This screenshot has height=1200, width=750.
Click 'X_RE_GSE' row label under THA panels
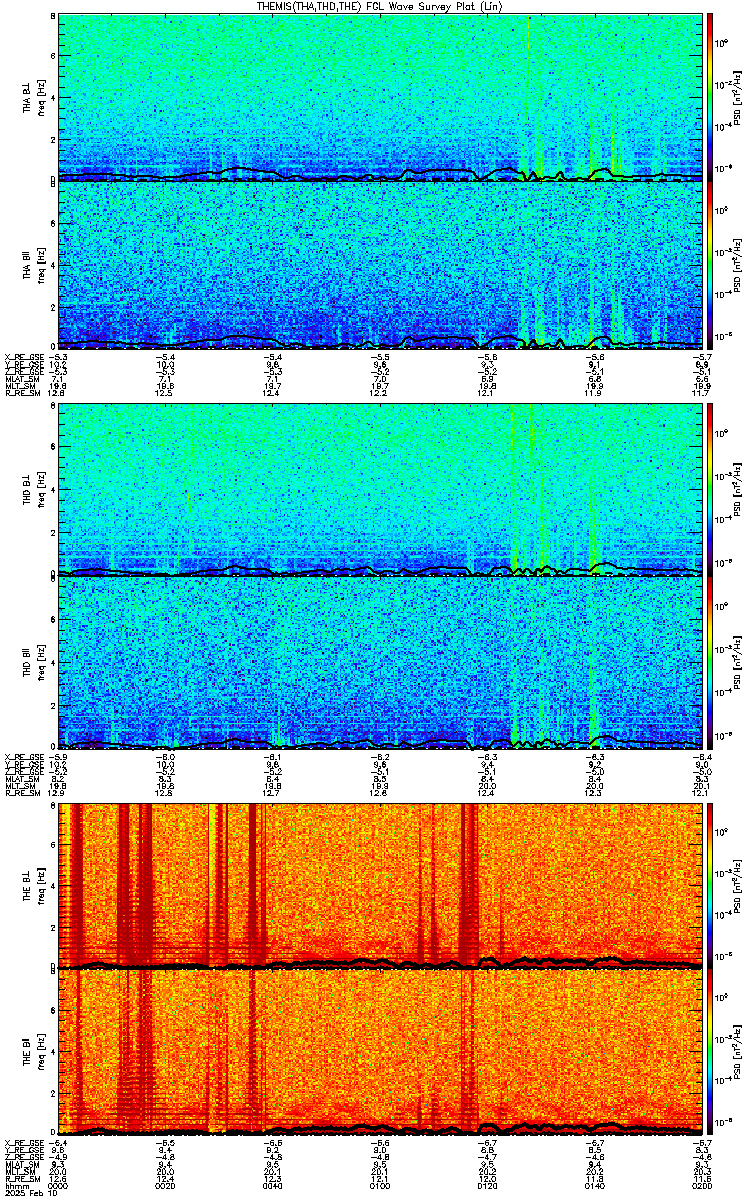(x=24, y=356)
